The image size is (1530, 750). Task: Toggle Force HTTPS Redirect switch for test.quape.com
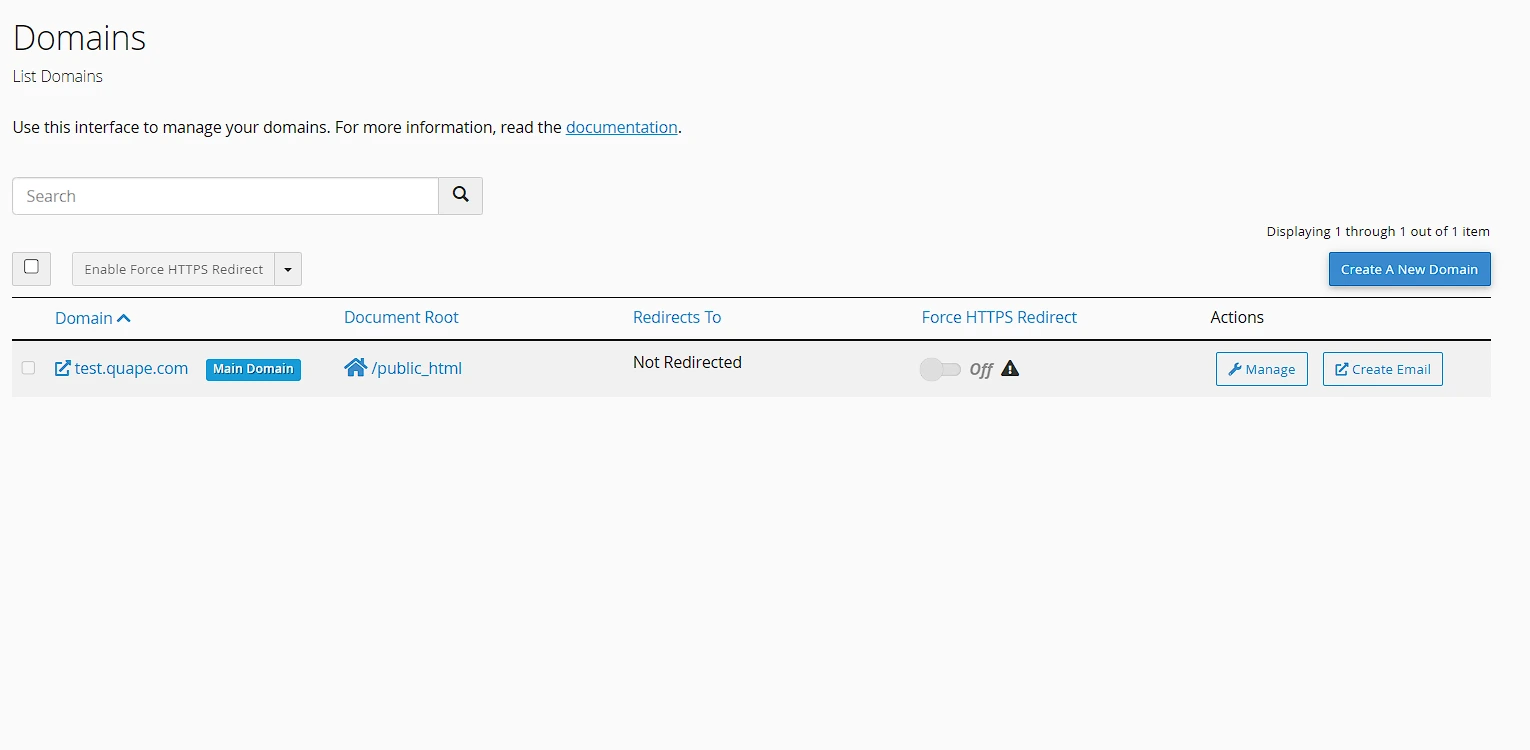click(940, 369)
